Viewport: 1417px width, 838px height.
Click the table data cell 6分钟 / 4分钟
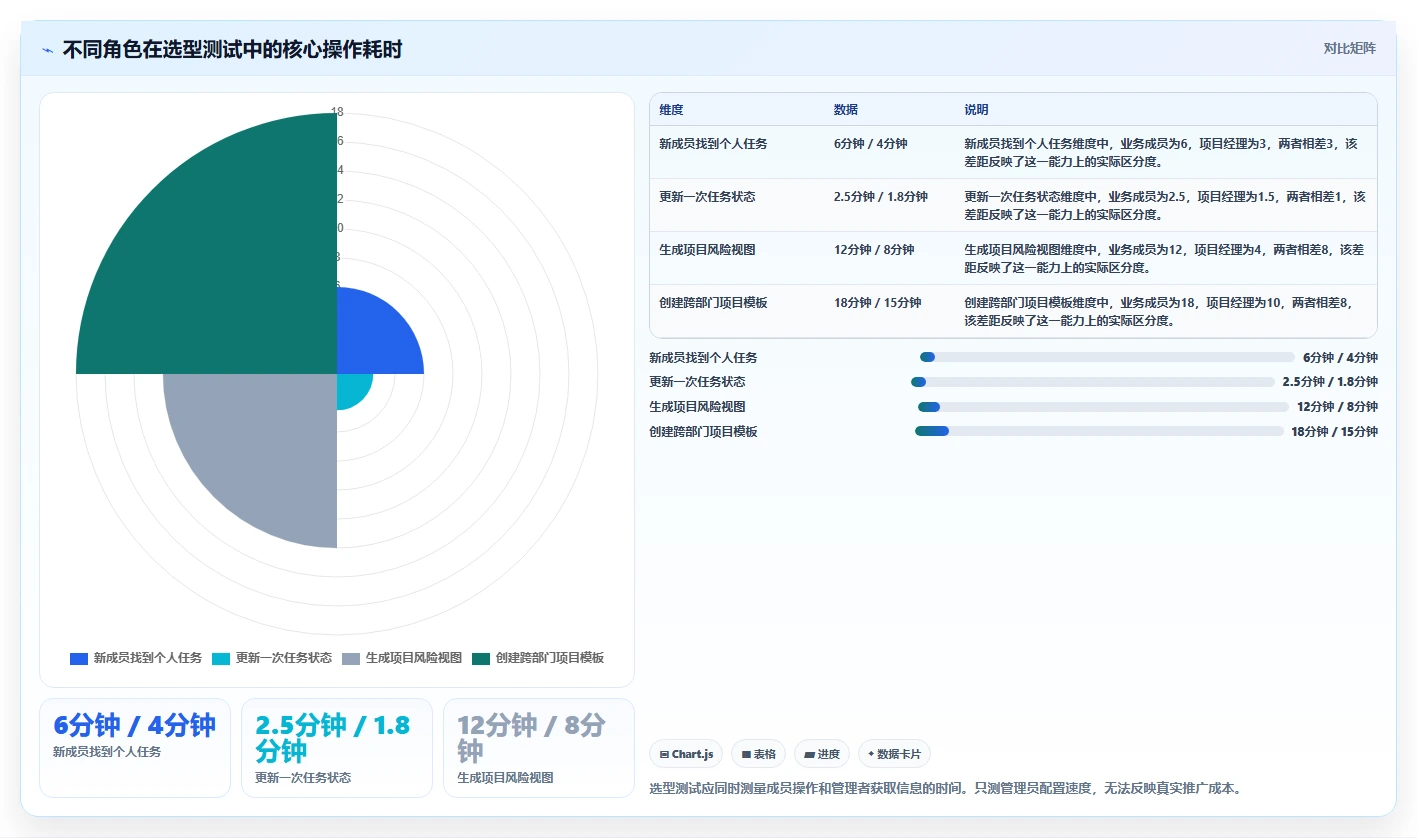tap(870, 144)
